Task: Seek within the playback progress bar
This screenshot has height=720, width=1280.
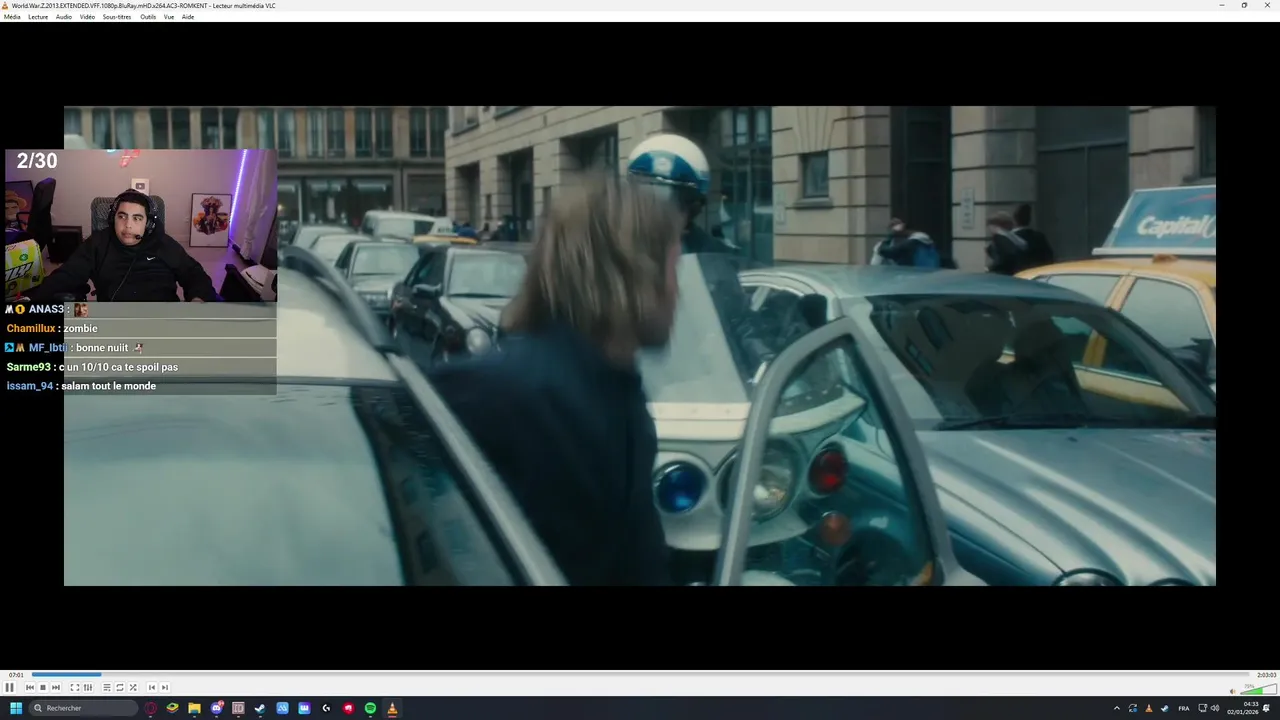Action: [x=640, y=674]
